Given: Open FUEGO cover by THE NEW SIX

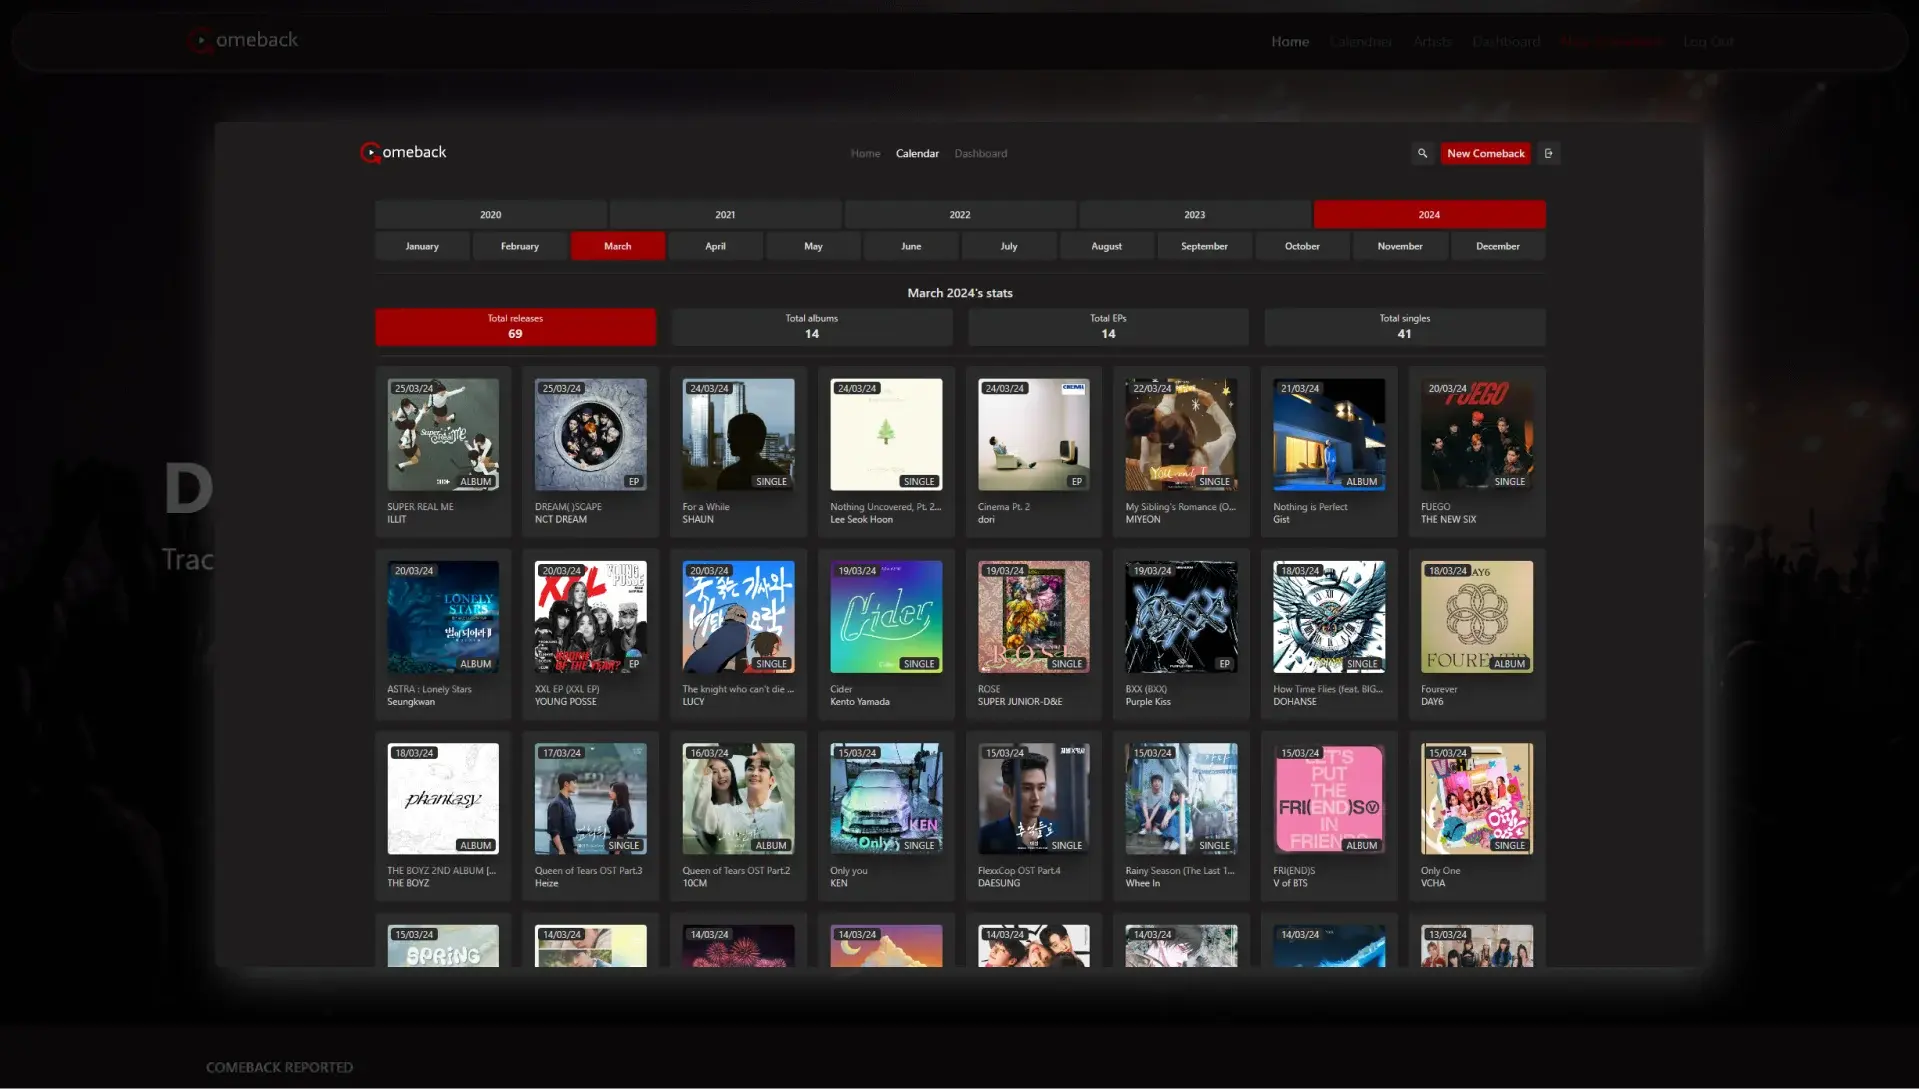Looking at the screenshot, I should pos(1477,434).
